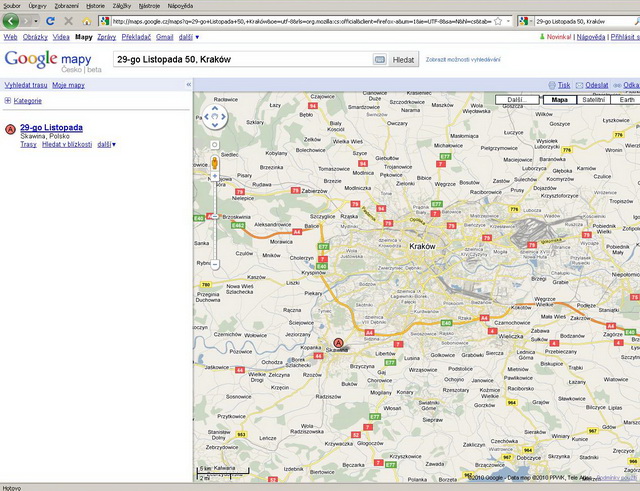Click 'Hledat v blízkosti' link
Image resolution: width=640 pixels, height=491 pixels.
(x=67, y=144)
